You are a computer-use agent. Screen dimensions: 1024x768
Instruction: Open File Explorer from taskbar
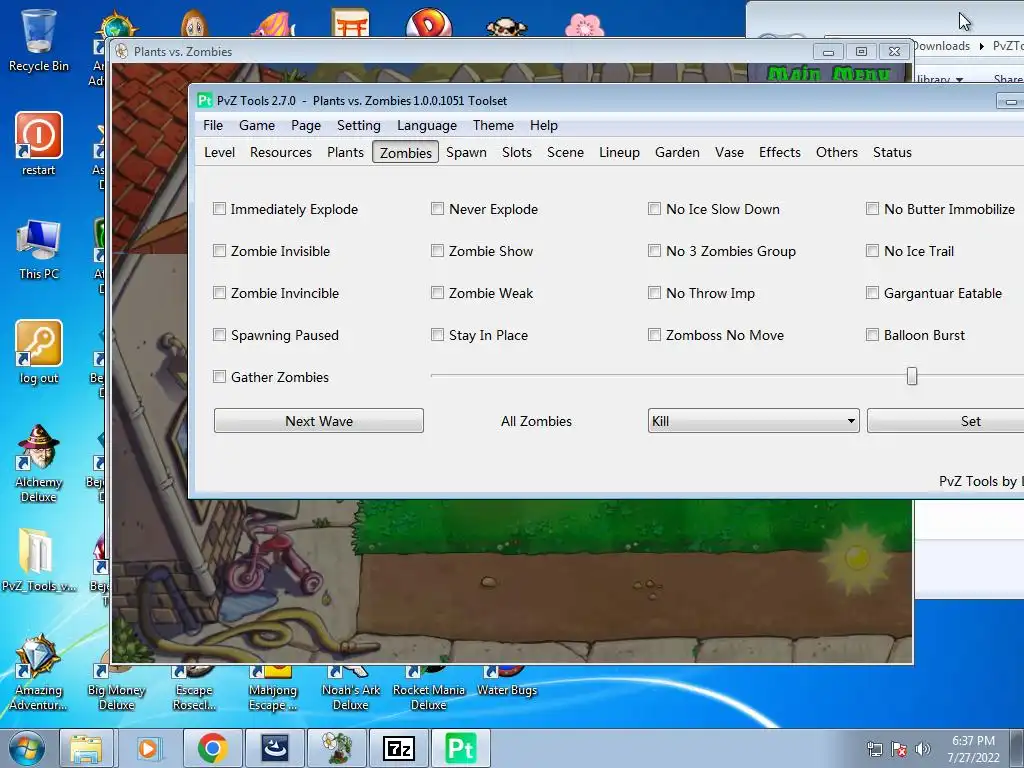(x=87, y=748)
